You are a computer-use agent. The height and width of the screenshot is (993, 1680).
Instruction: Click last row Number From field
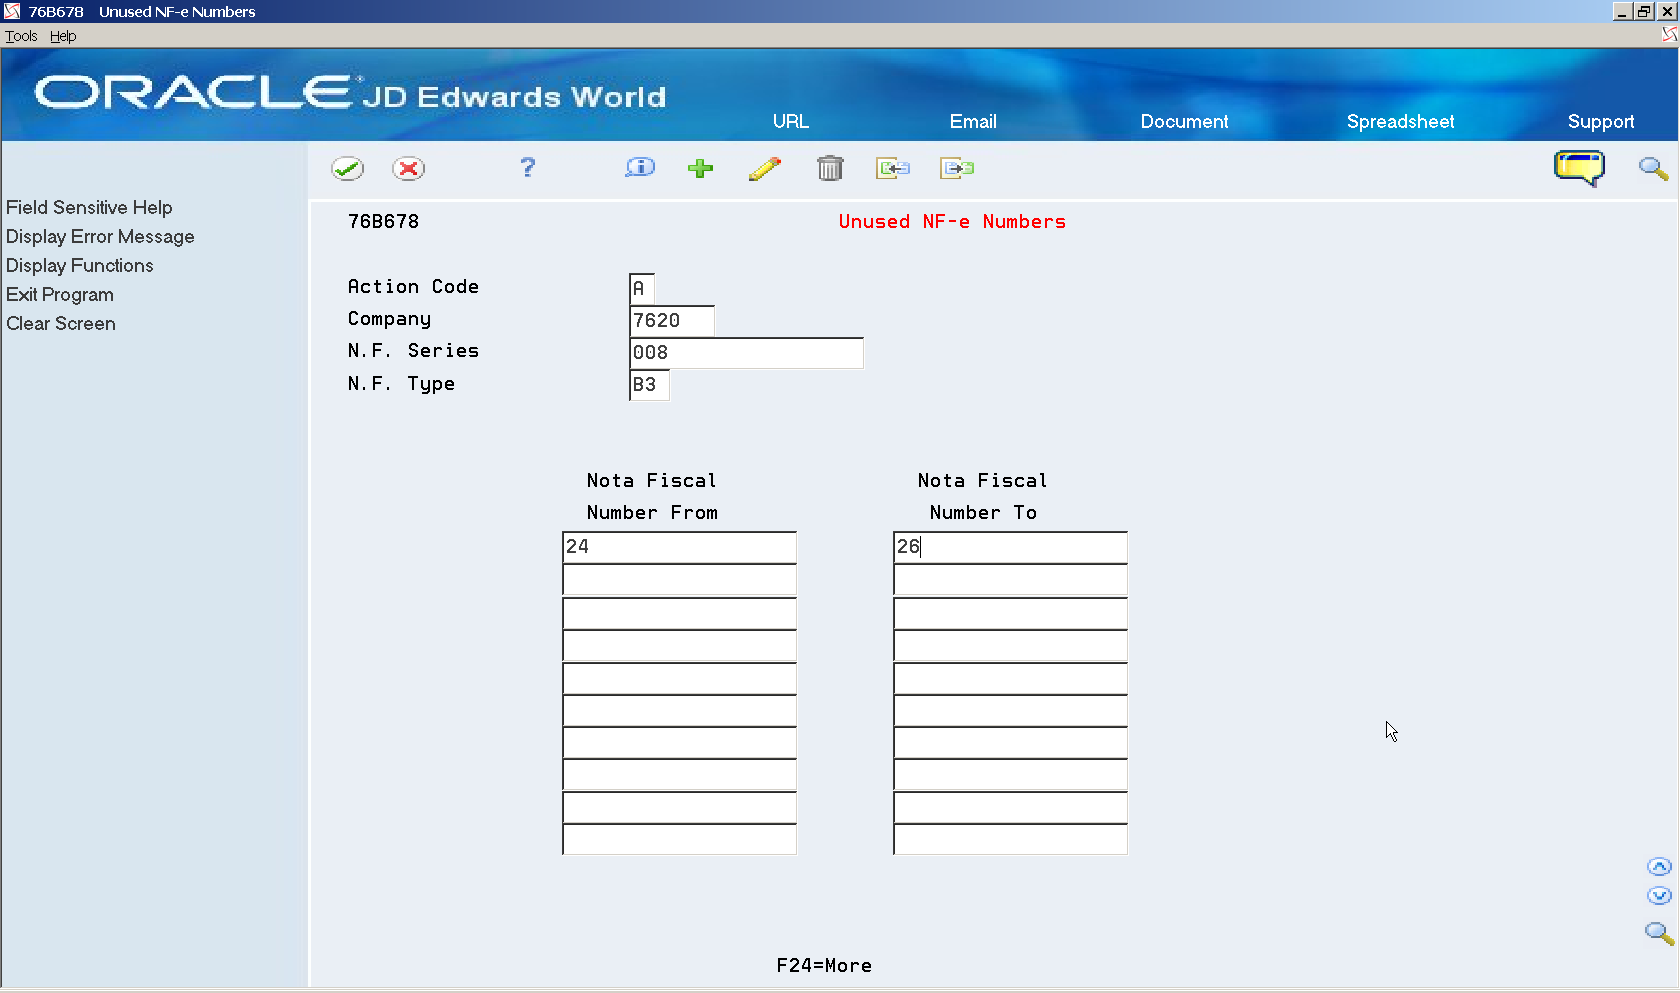coord(680,839)
